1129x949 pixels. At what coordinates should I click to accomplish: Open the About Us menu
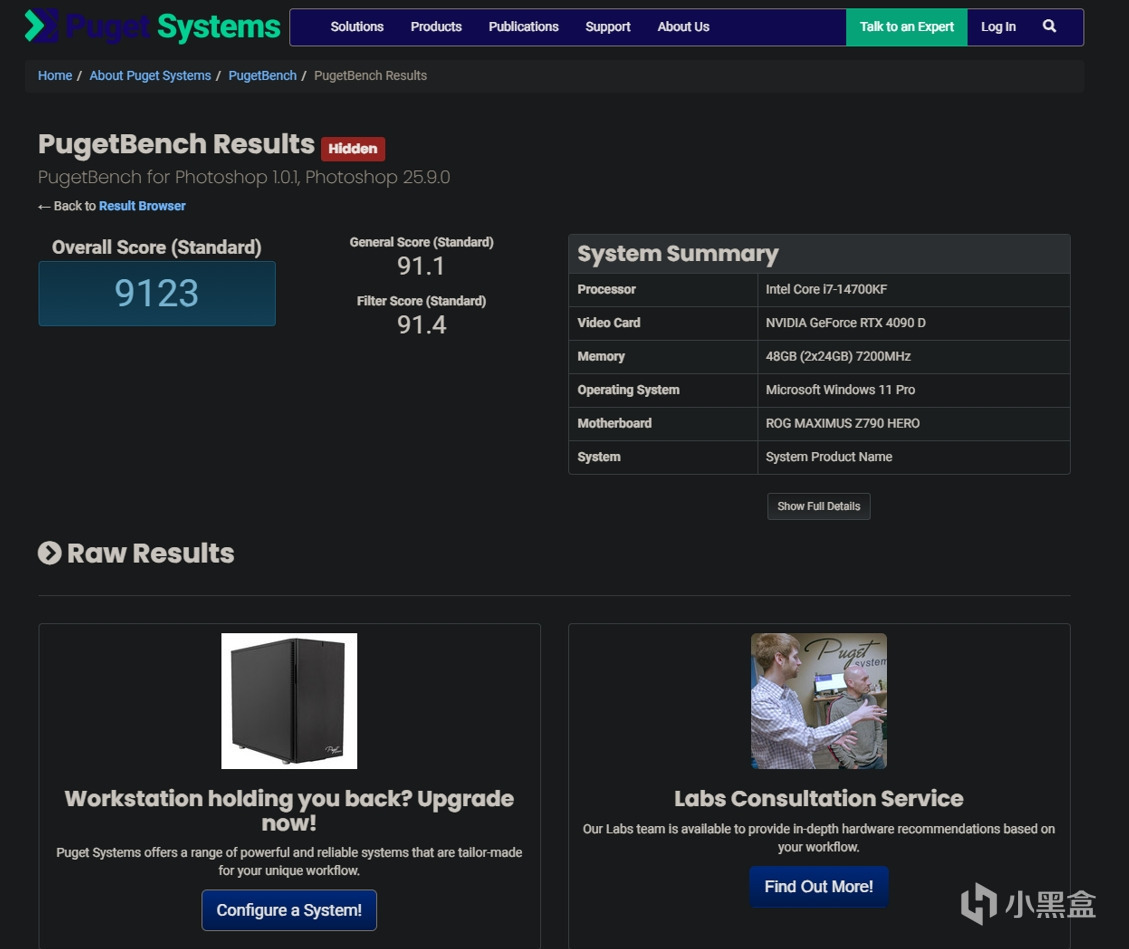pyautogui.click(x=683, y=27)
